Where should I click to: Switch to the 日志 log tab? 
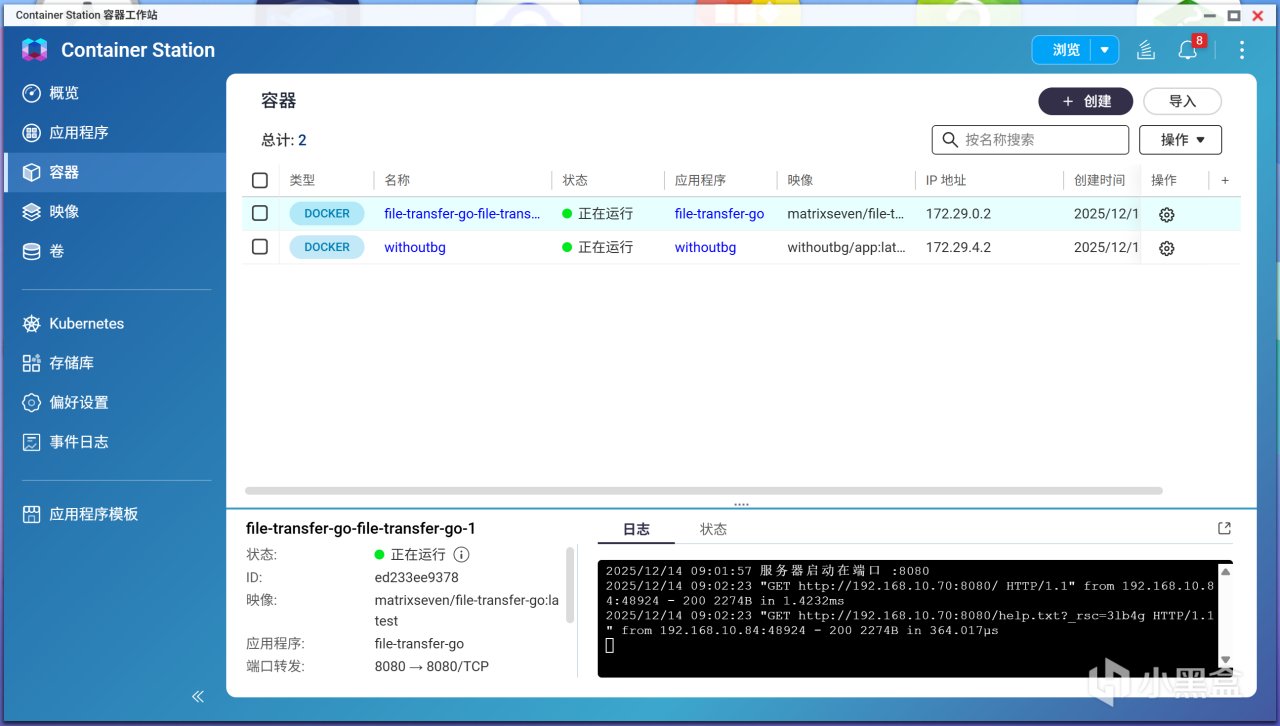pyautogui.click(x=636, y=529)
